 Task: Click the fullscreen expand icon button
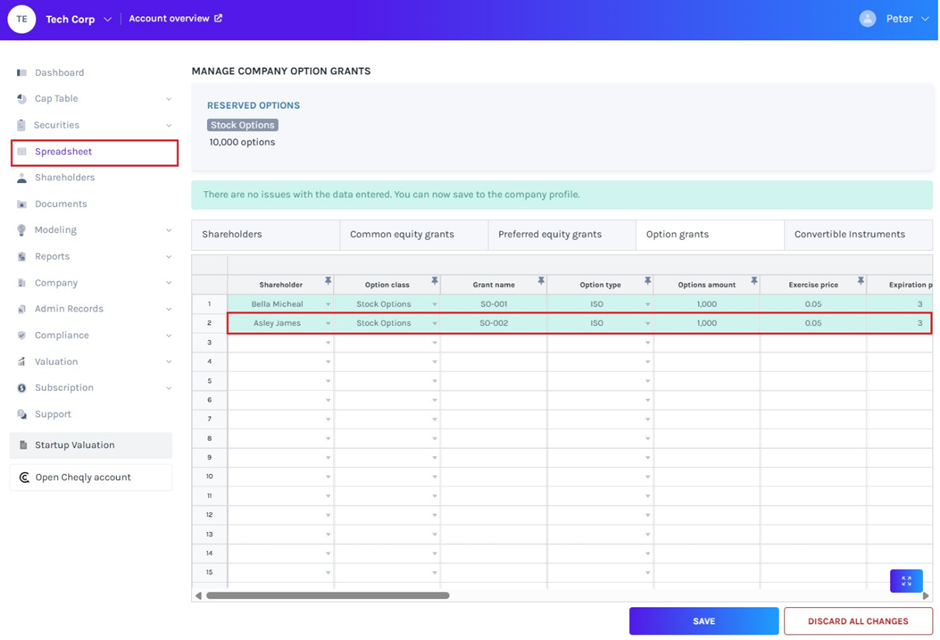tap(906, 581)
